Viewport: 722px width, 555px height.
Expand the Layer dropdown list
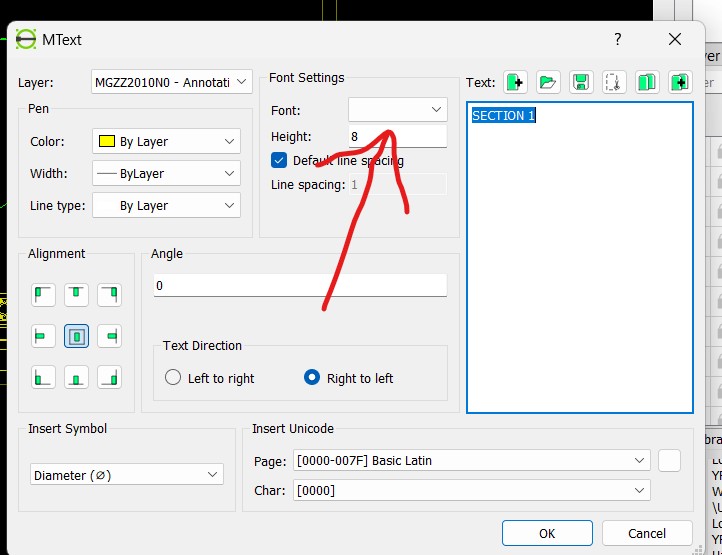(x=171, y=83)
